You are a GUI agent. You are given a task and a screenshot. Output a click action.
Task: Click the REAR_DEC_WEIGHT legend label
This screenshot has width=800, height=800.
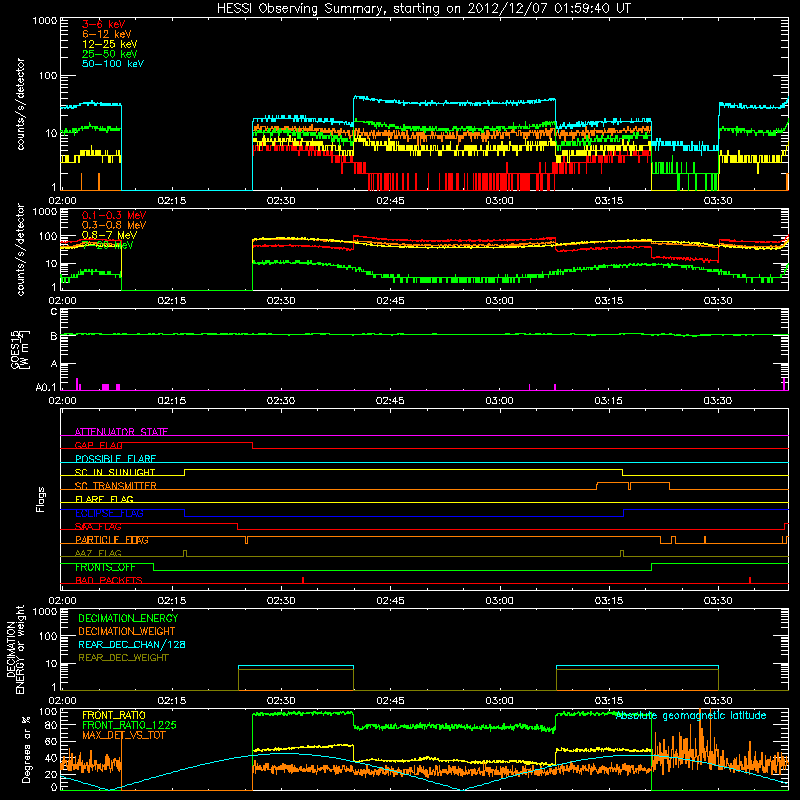[x=123, y=658]
